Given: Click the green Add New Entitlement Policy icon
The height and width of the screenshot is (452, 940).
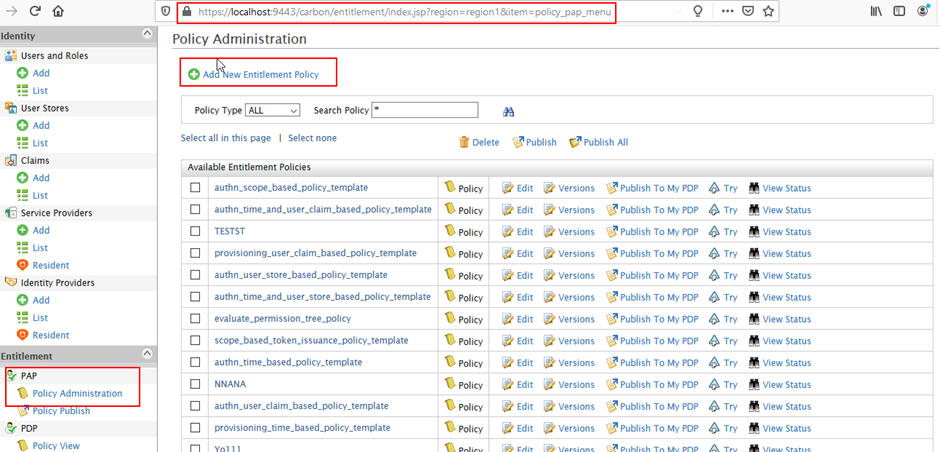Looking at the screenshot, I should pyautogui.click(x=194, y=75).
